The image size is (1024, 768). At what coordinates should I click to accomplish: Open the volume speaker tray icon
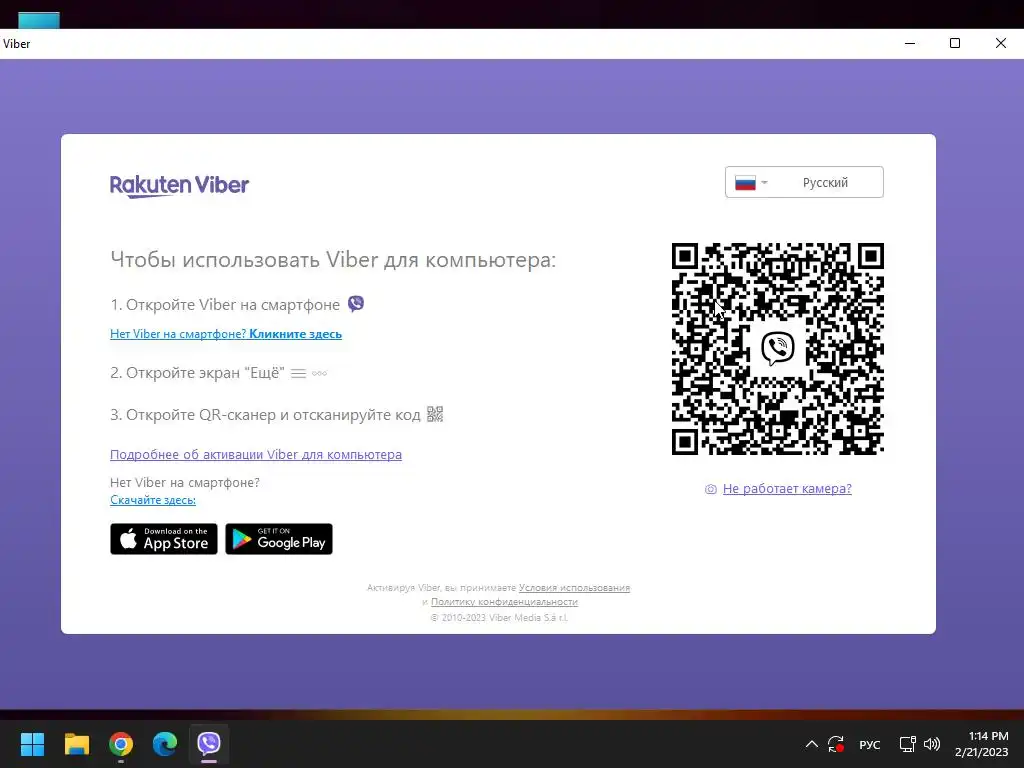(x=932, y=744)
